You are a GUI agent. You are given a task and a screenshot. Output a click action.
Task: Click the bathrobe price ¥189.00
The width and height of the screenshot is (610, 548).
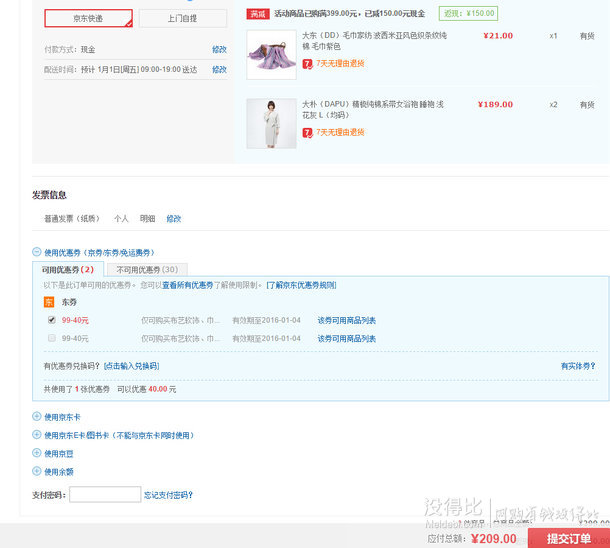point(495,105)
